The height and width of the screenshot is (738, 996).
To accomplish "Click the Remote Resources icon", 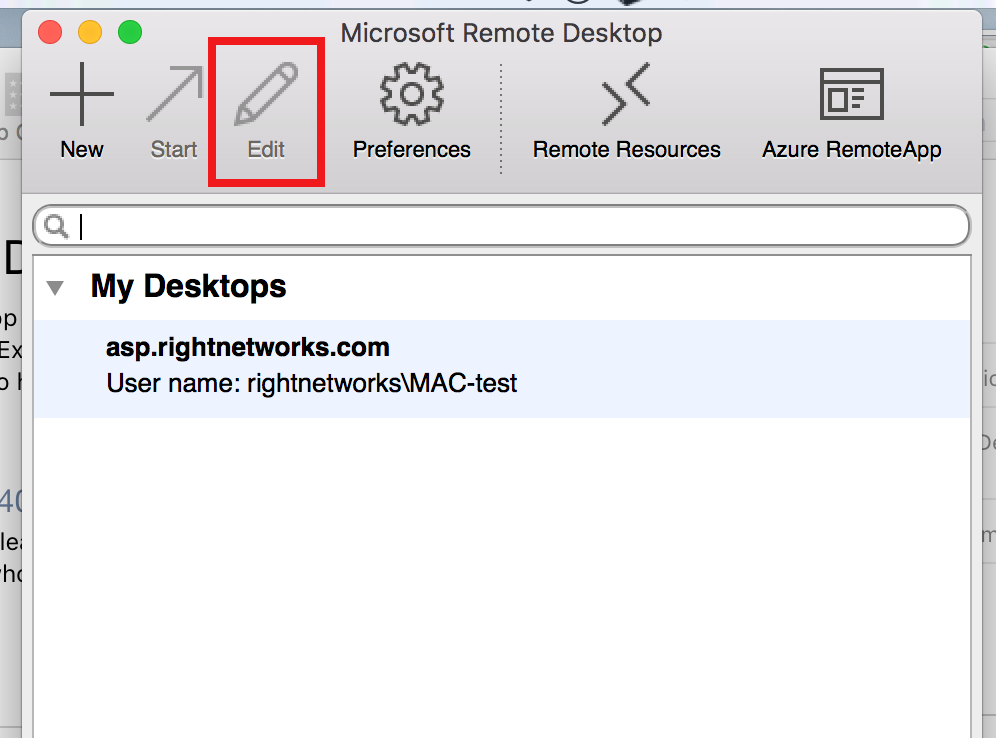I will [x=626, y=94].
